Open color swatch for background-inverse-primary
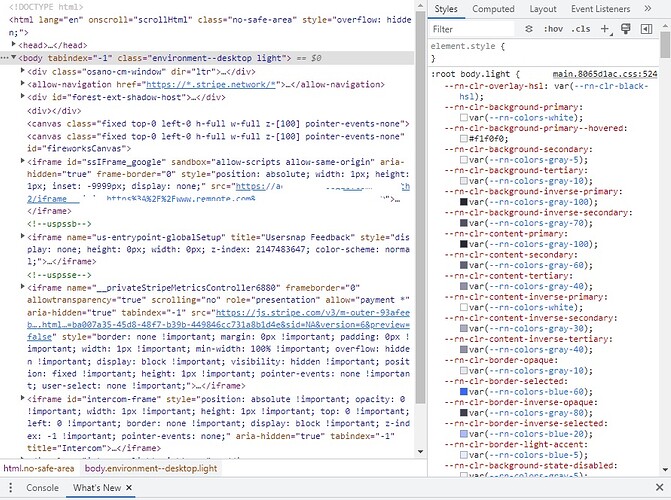 coord(463,202)
